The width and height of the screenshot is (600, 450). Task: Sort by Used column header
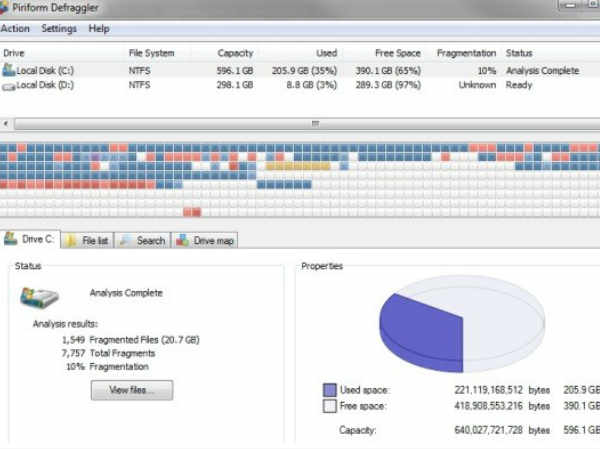pos(327,53)
